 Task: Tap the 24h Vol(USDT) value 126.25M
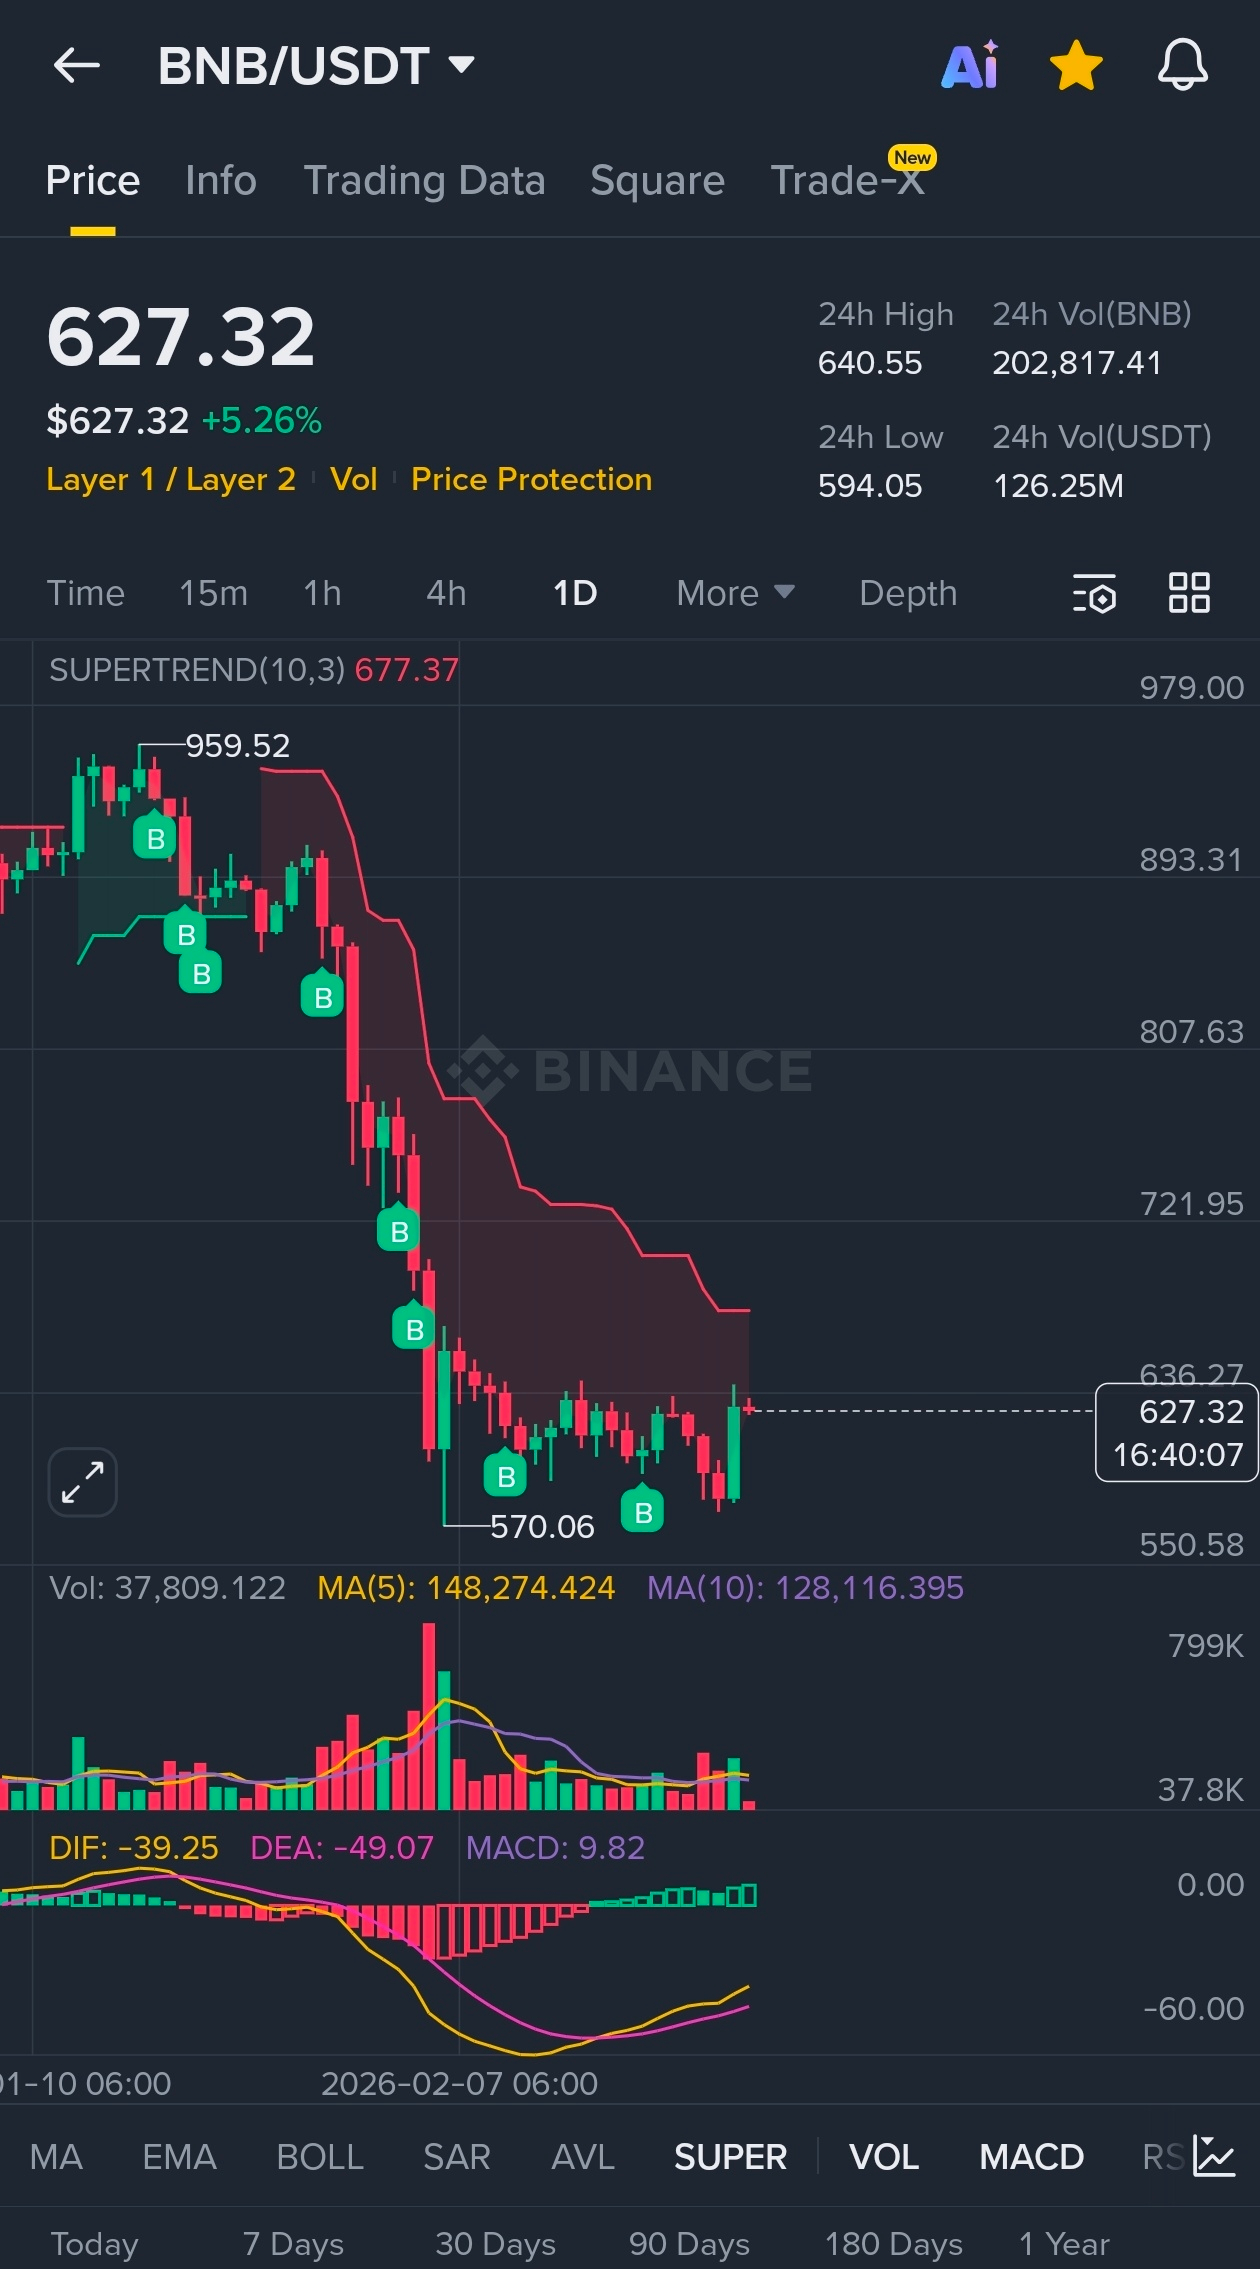point(1058,485)
